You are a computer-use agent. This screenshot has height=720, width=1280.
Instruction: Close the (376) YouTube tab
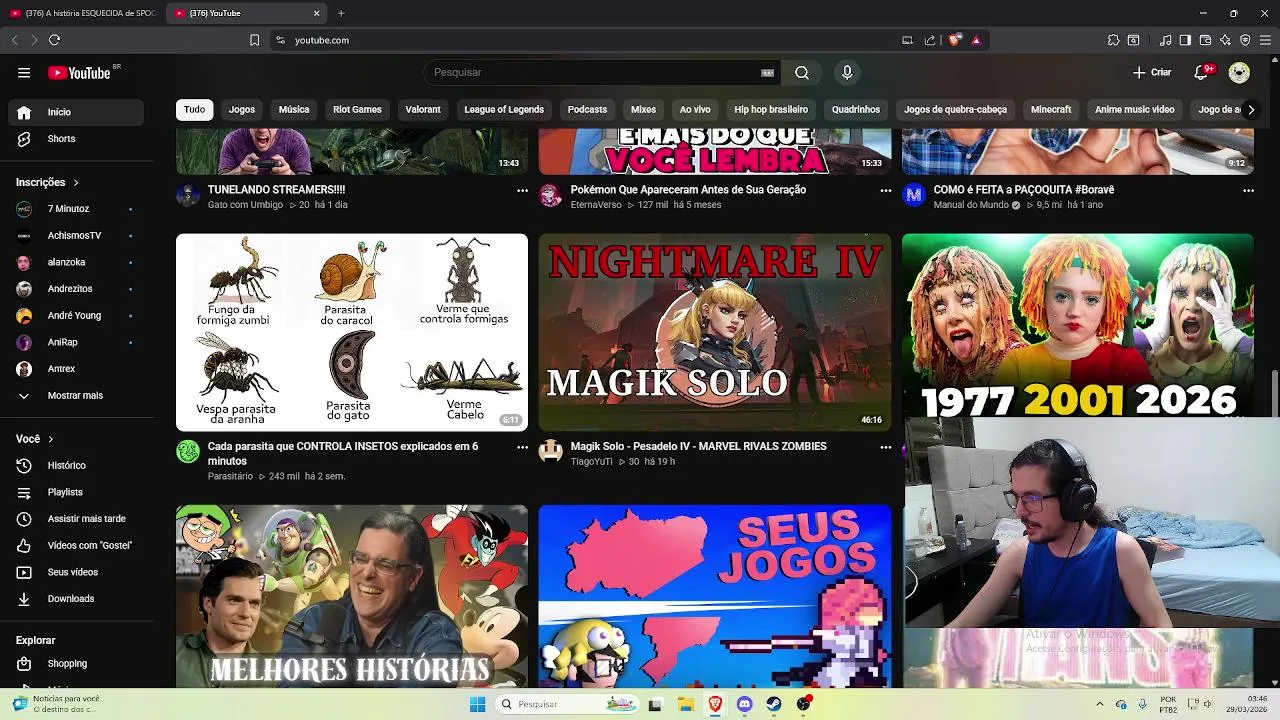pos(317,13)
